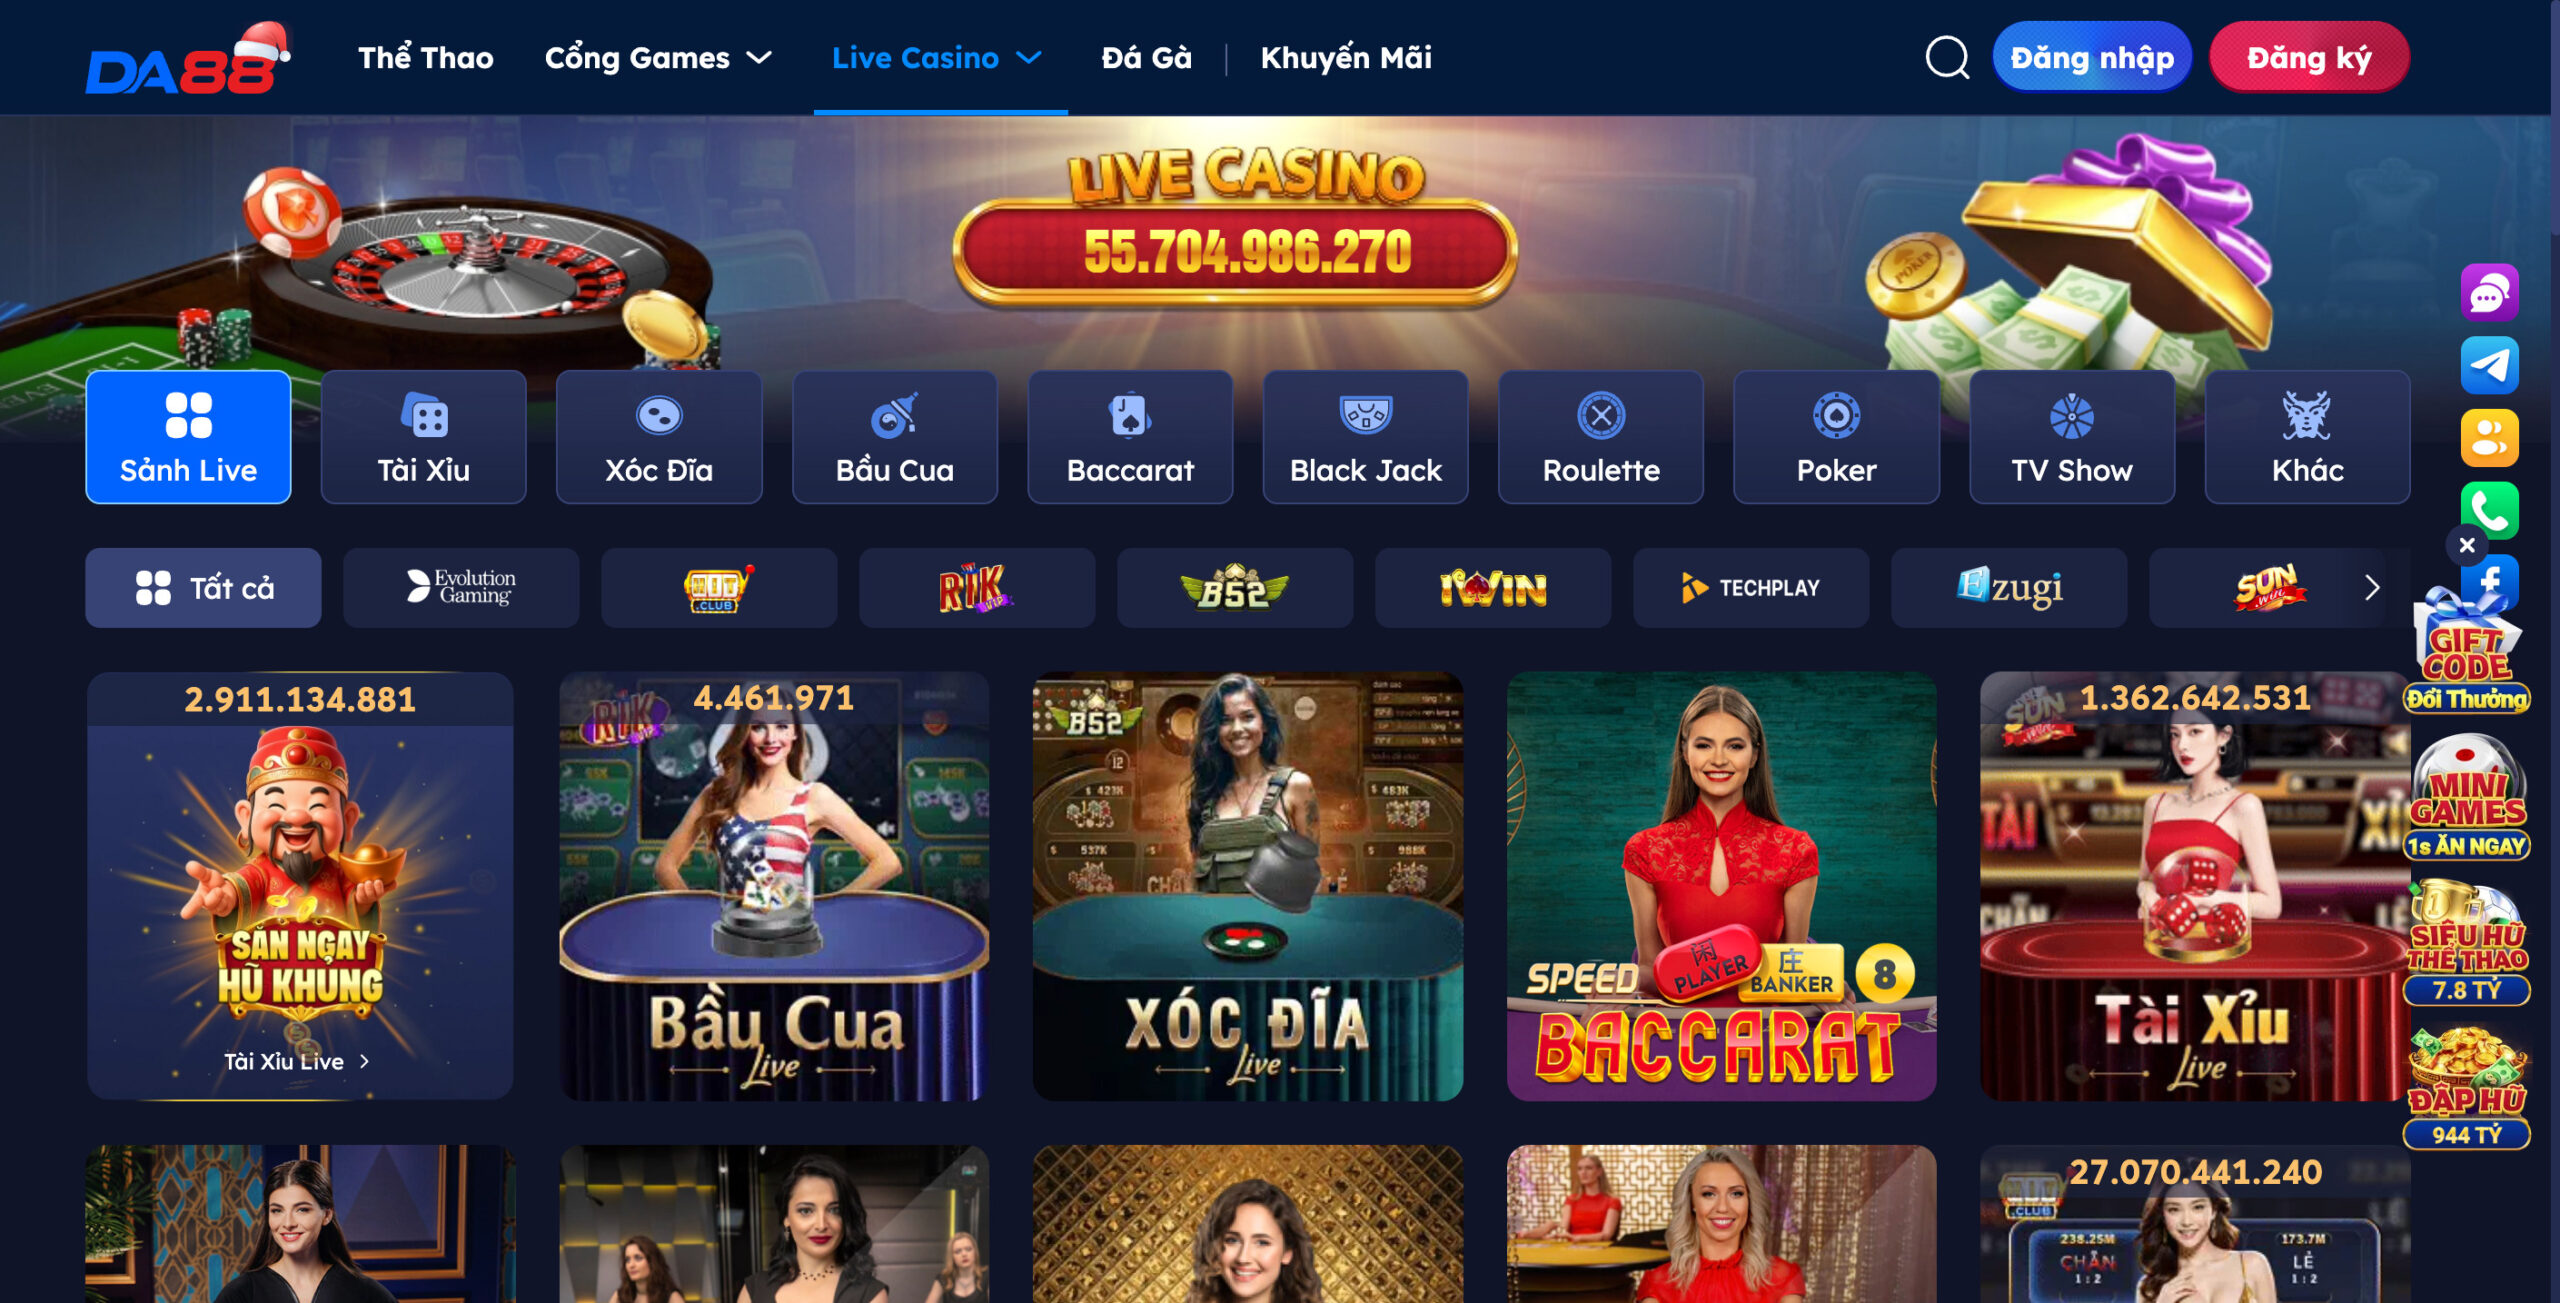Select the Tất cả provider filter
This screenshot has height=1303, width=2560.
pos(203,588)
